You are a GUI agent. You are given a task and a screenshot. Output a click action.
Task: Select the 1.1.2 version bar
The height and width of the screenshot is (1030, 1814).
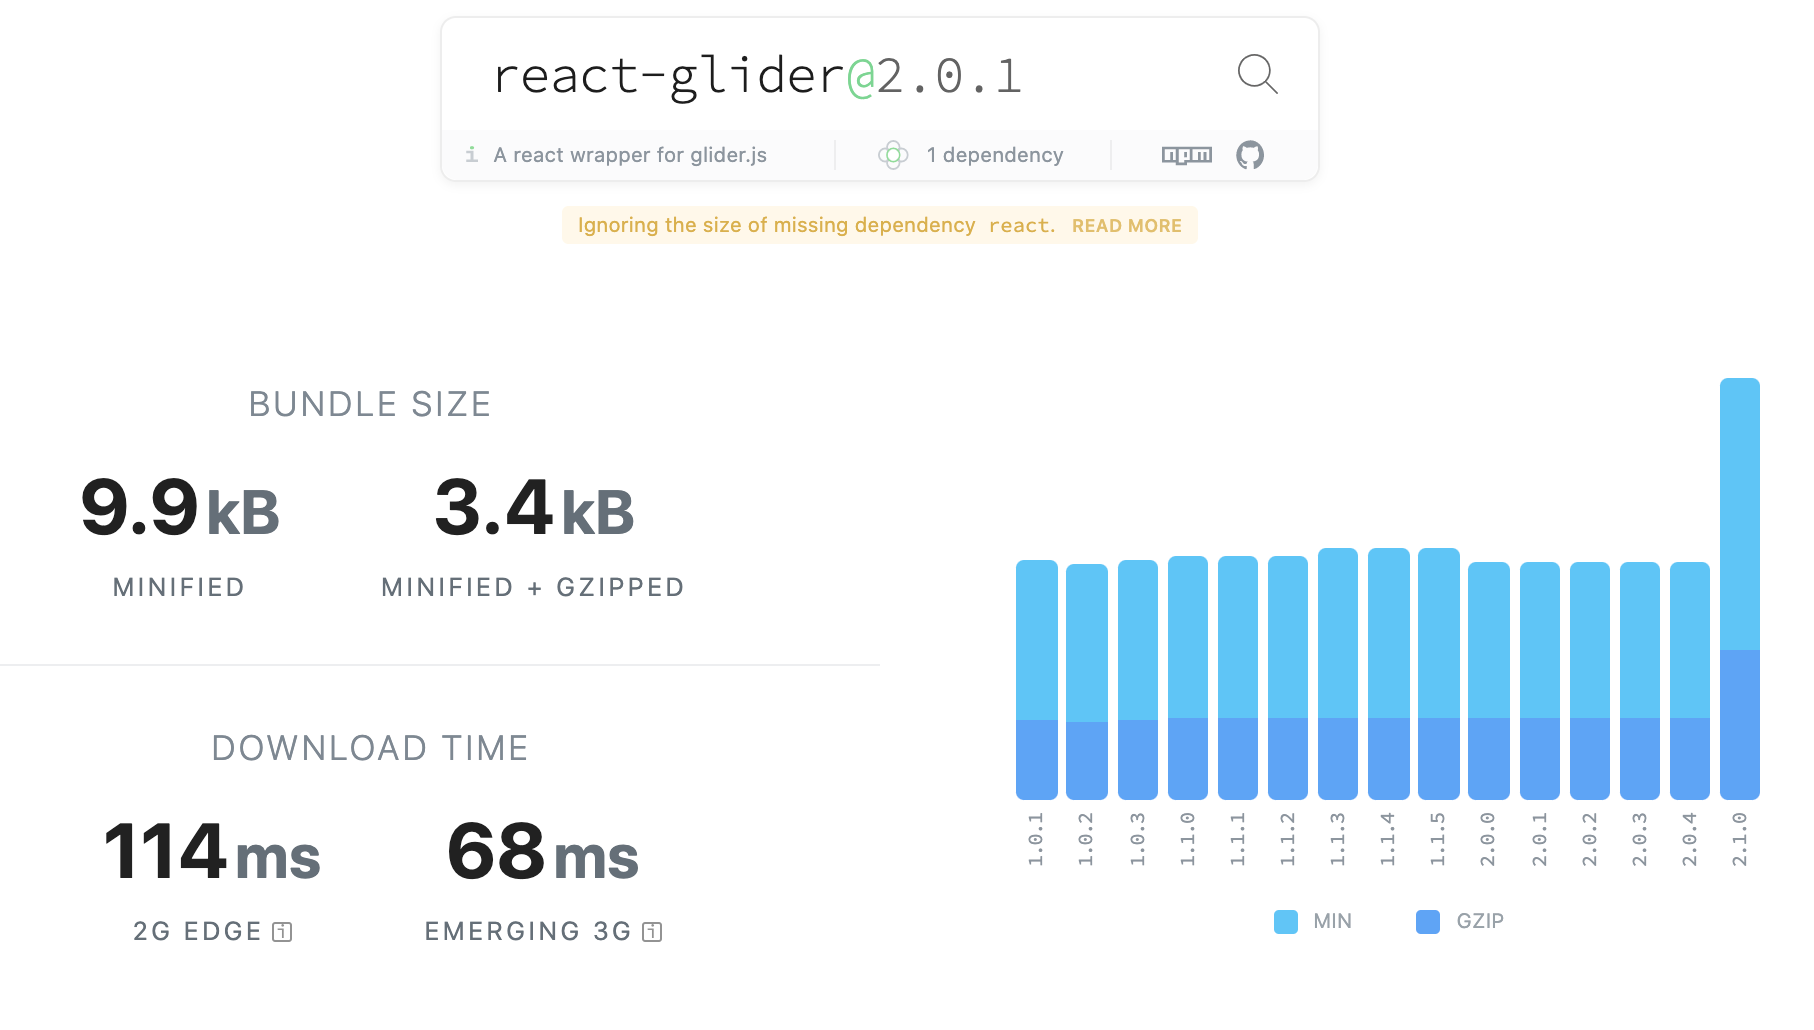(x=1288, y=678)
